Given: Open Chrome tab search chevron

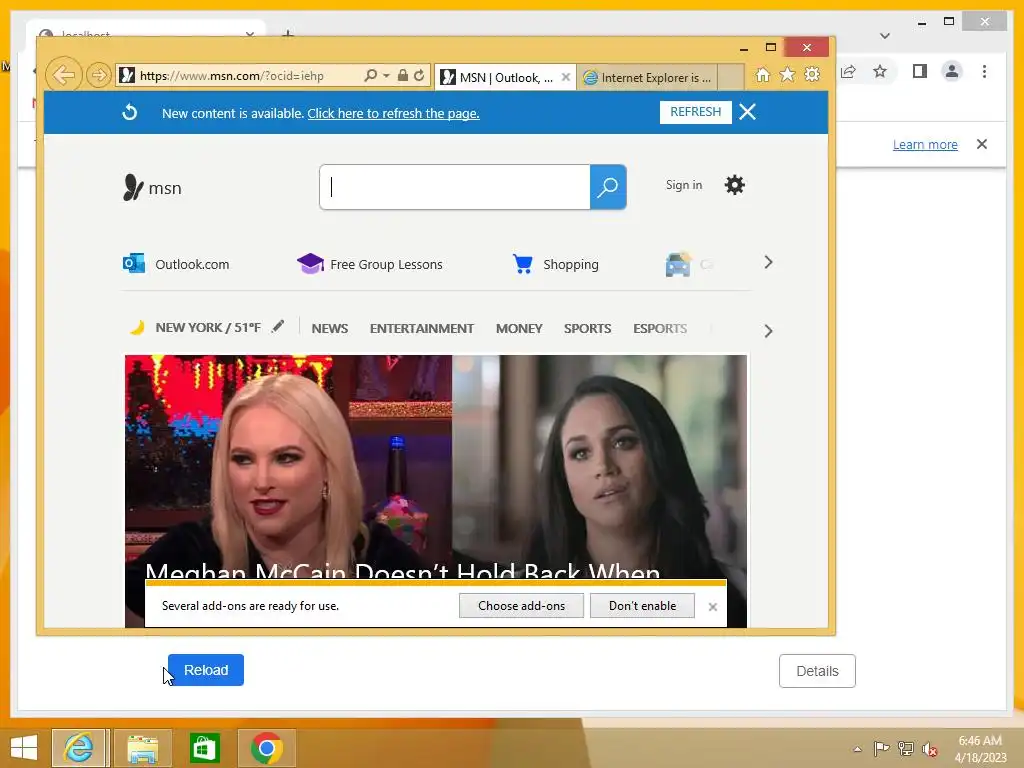Looking at the screenshot, I should coord(885,35).
